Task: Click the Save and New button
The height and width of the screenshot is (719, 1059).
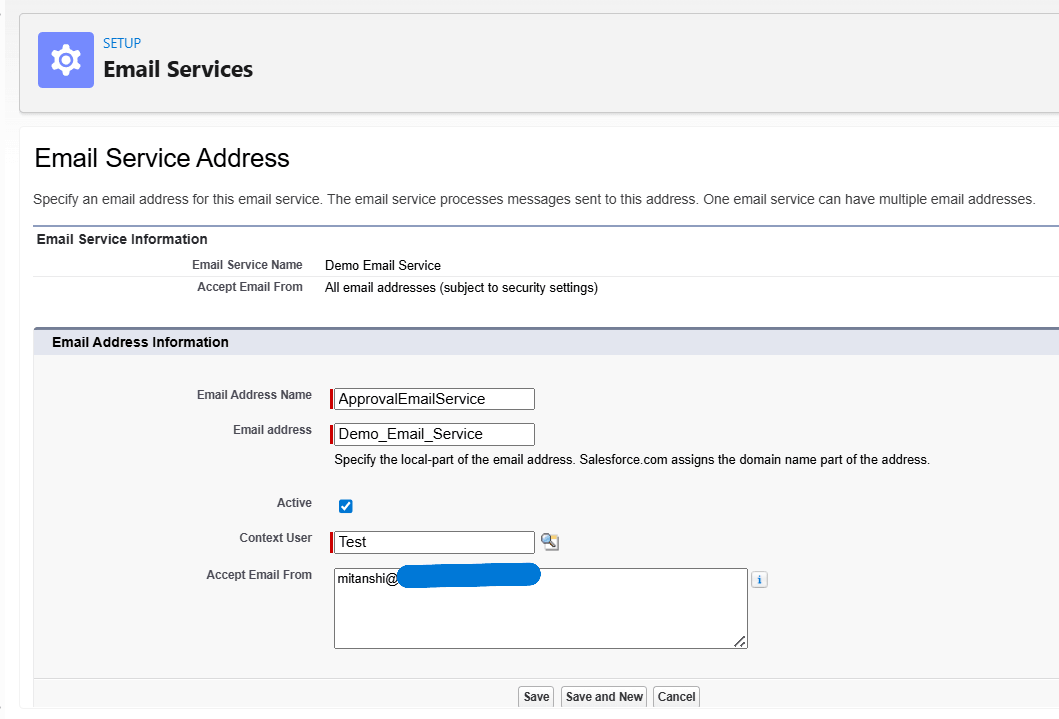Action: tap(603, 696)
